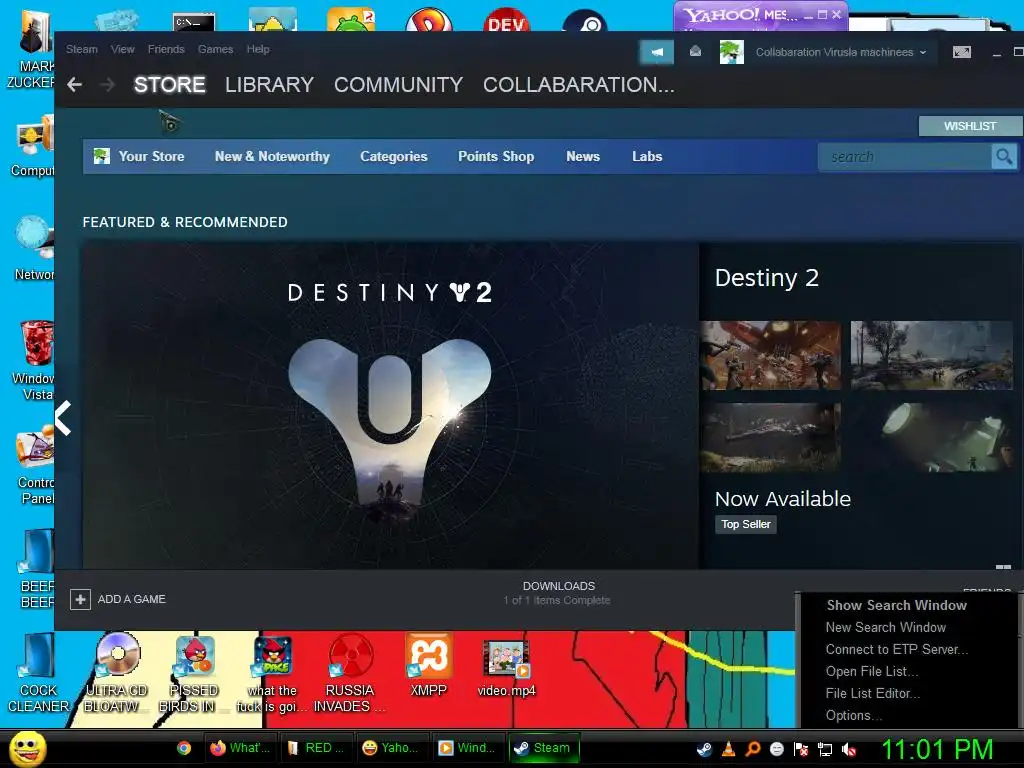Viewport: 1024px width, 768px height.
Task: Open the Control Panel desktop icon
Action: click(x=35, y=465)
